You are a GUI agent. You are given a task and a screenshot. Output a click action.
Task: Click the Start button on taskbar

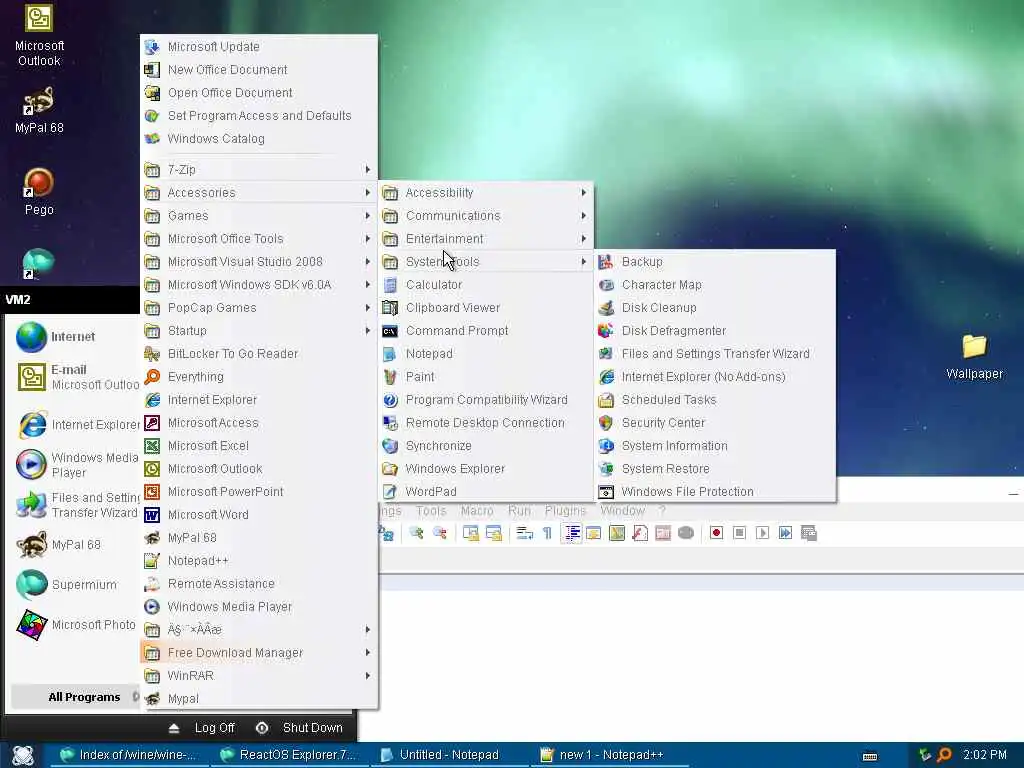pos(22,755)
